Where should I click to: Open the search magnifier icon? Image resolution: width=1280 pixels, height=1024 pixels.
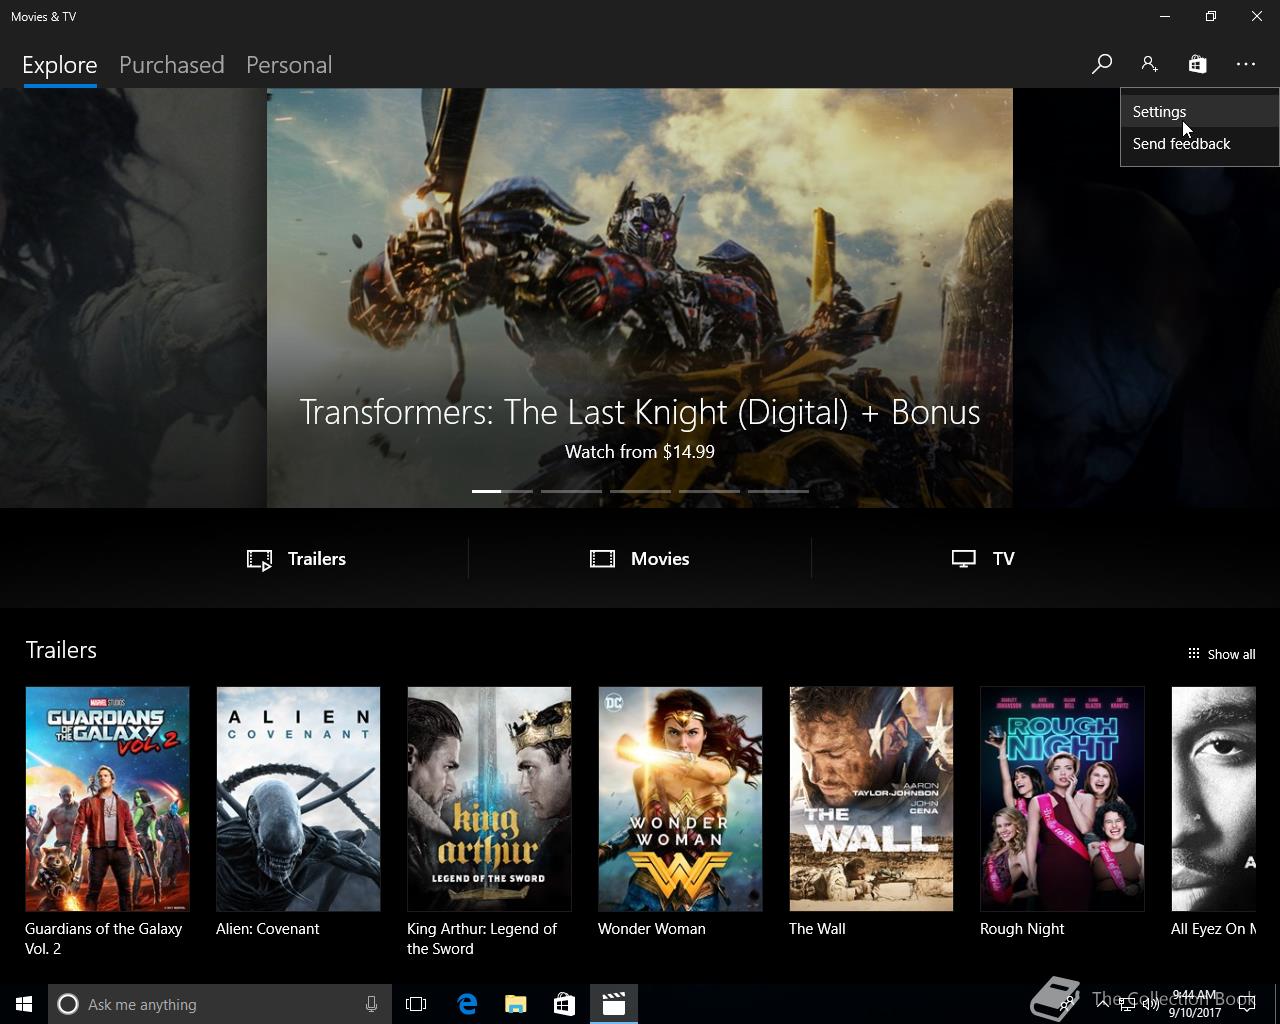pyautogui.click(x=1101, y=64)
